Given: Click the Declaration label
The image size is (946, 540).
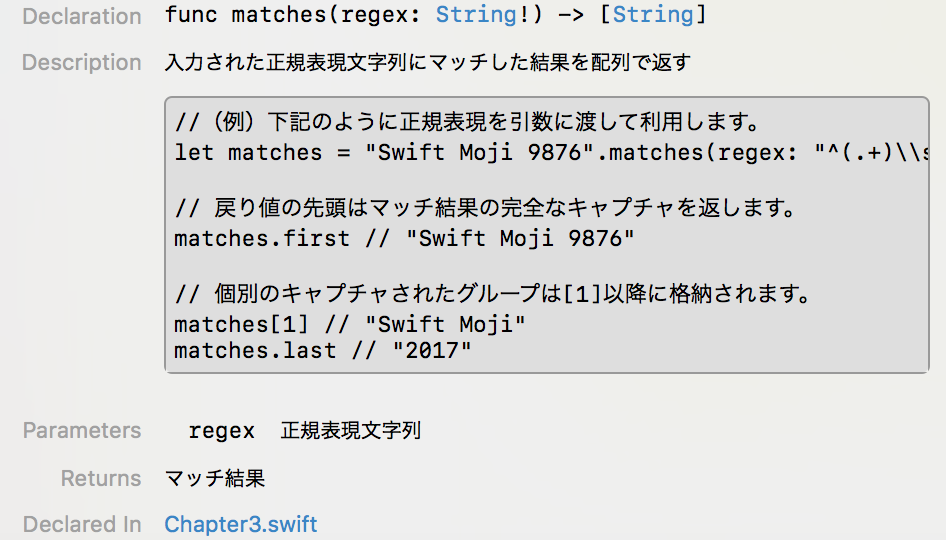Looking at the screenshot, I should click(82, 16).
